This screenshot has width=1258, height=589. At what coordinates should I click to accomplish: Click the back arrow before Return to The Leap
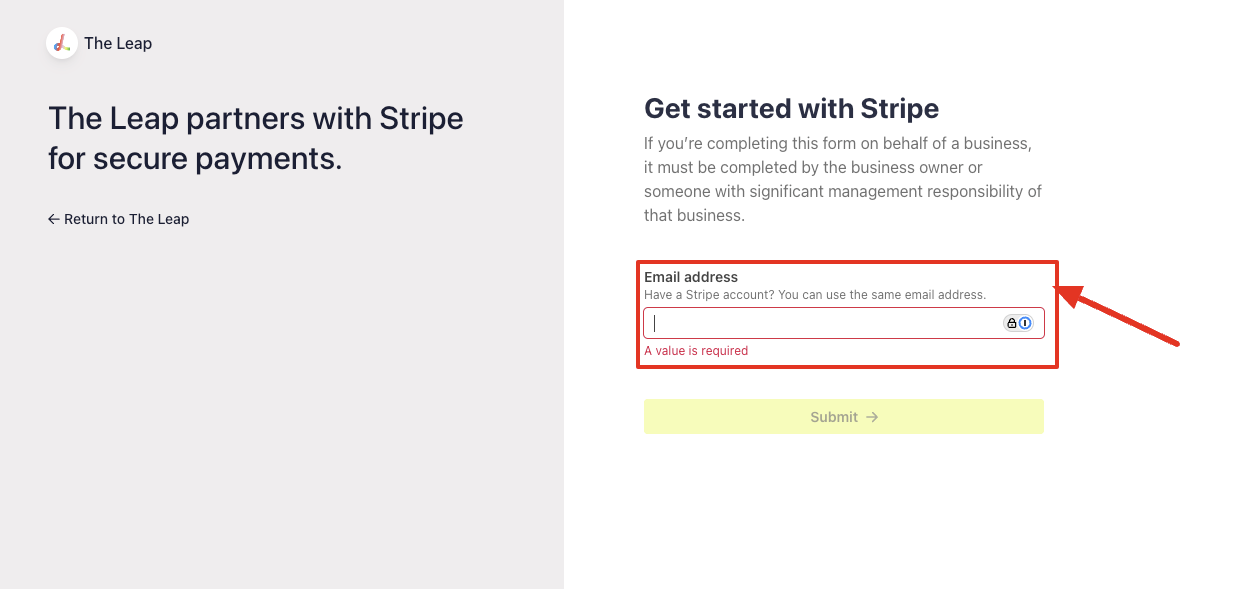(x=53, y=218)
